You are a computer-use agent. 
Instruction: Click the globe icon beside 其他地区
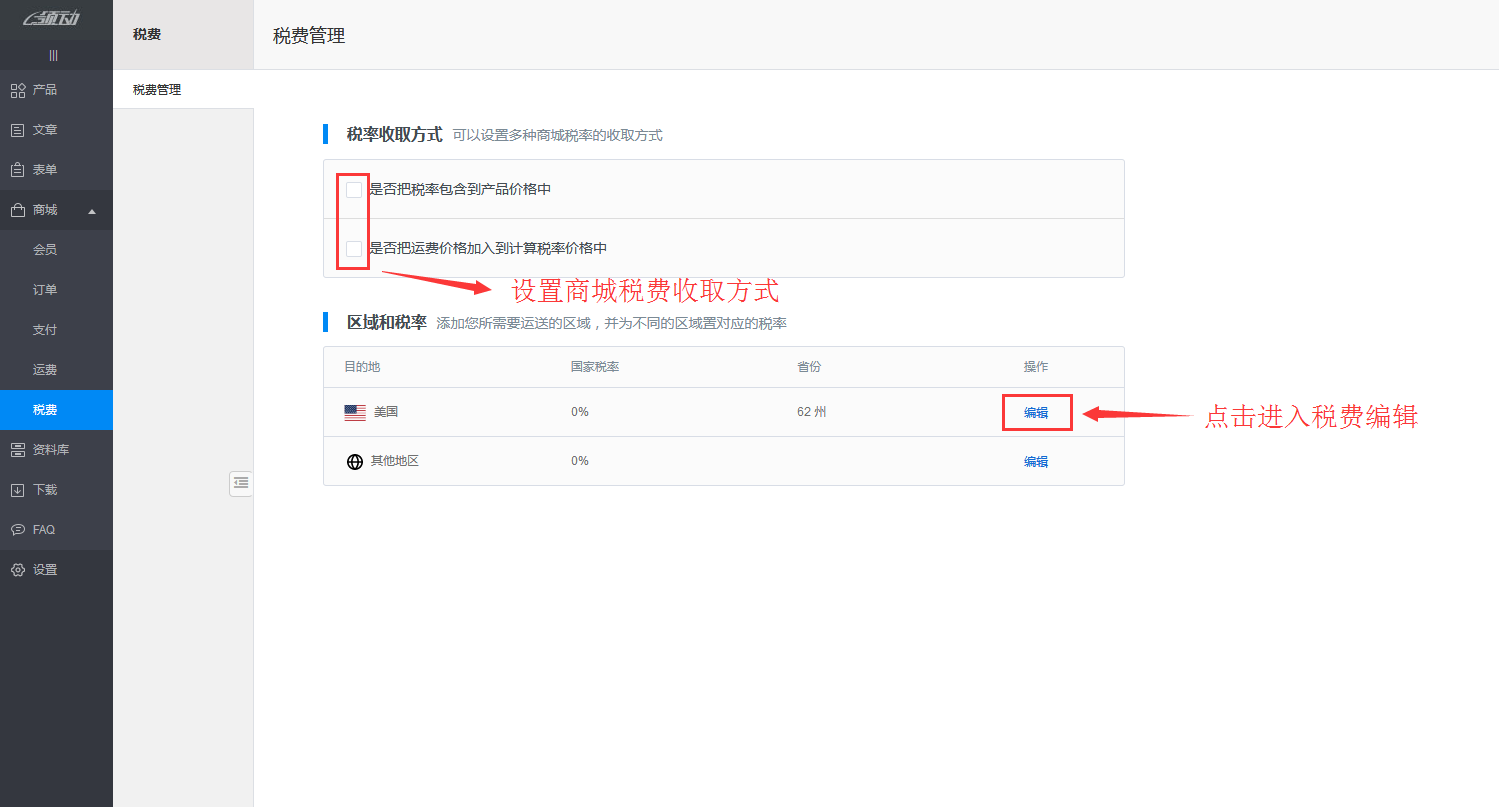354,461
